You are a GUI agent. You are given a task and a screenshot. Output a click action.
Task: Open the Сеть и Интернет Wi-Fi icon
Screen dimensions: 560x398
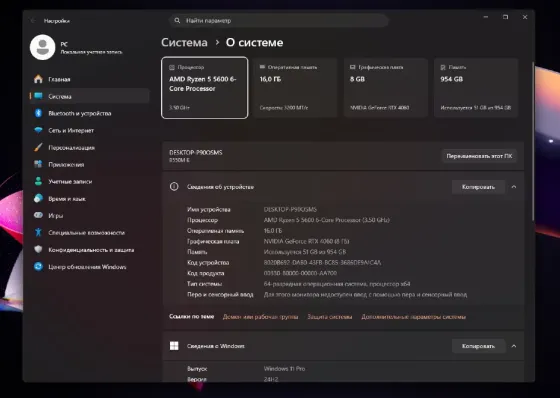point(38,130)
